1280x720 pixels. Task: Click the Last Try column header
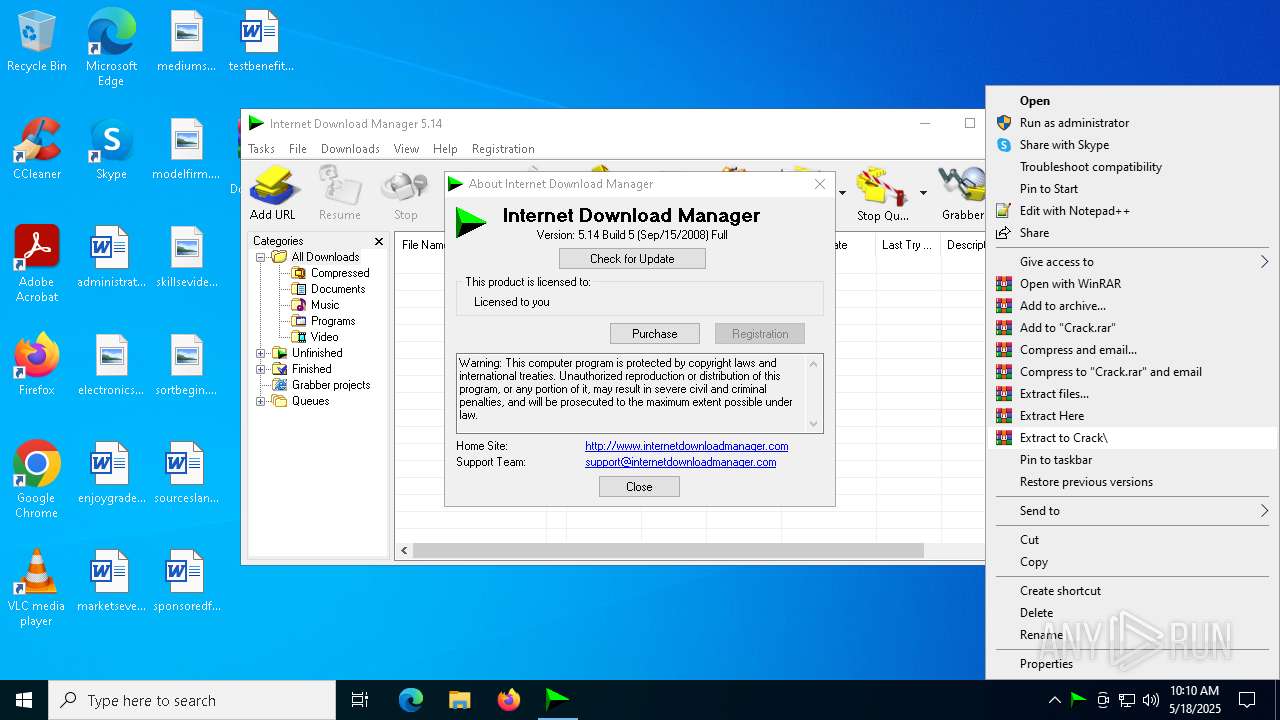907,245
